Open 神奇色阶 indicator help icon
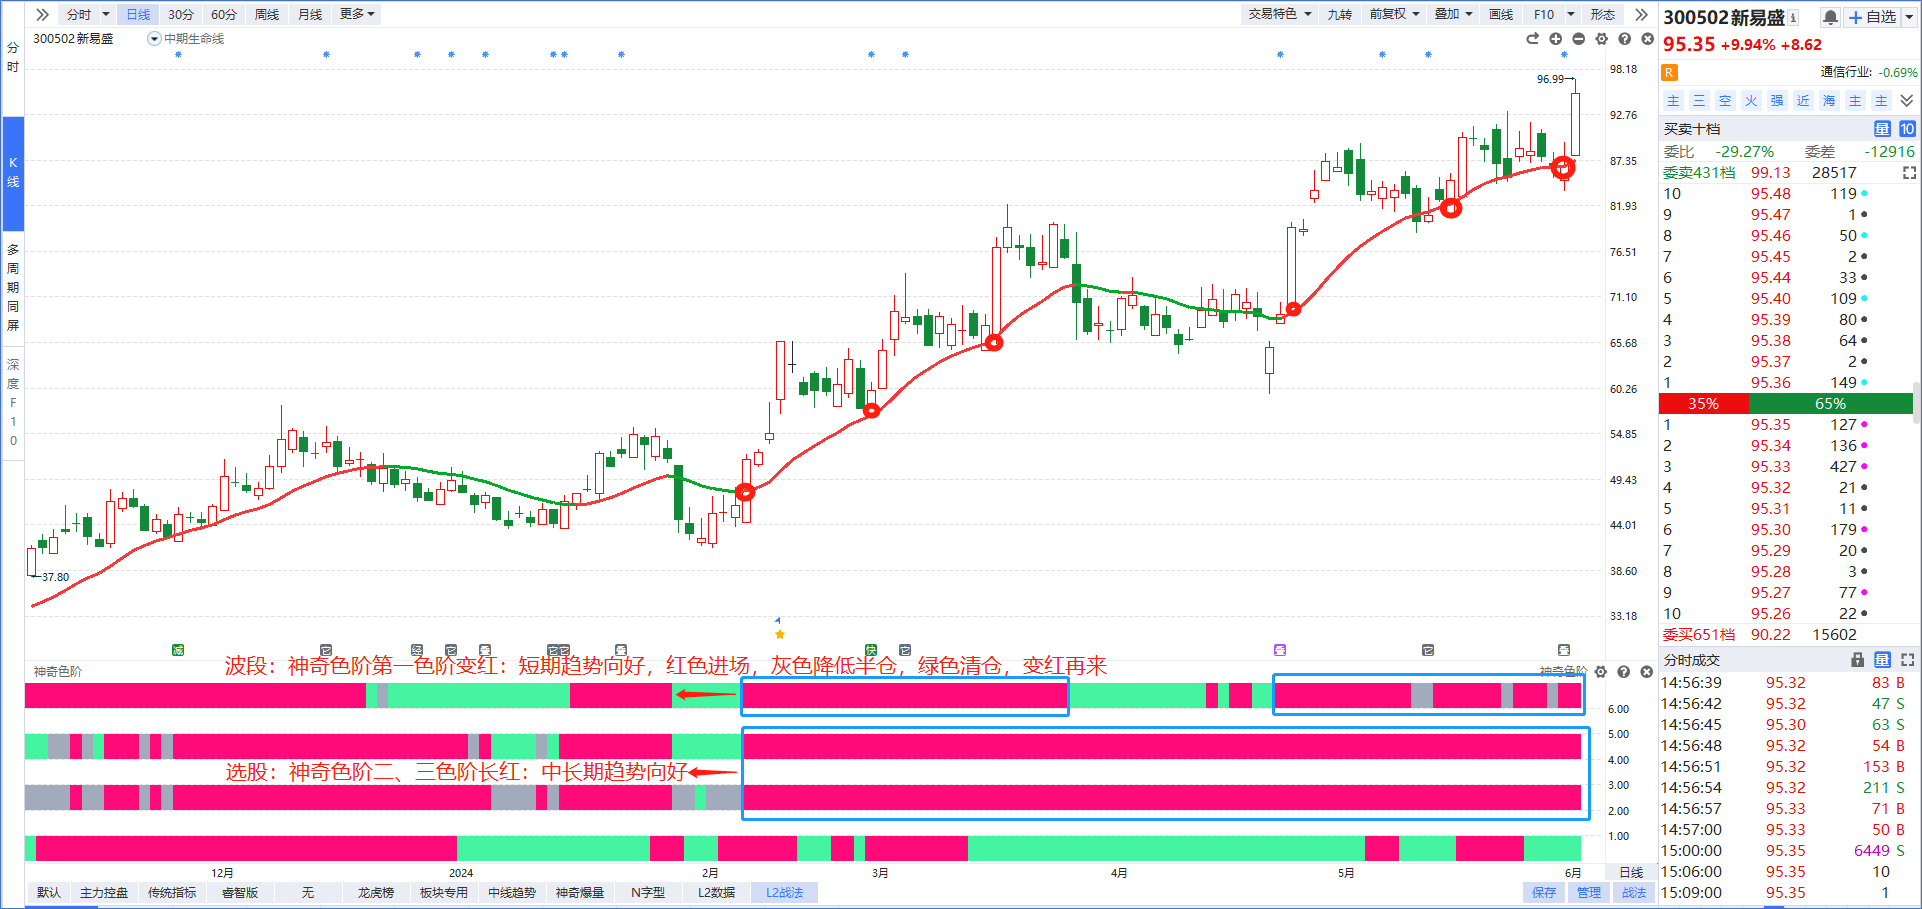This screenshot has height=909, width=1922. [1624, 672]
